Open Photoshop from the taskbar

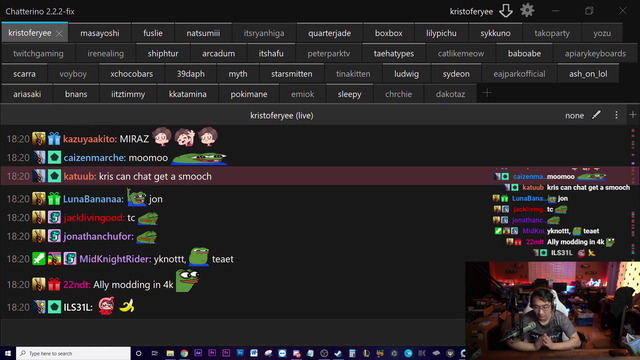tap(240, 353)
